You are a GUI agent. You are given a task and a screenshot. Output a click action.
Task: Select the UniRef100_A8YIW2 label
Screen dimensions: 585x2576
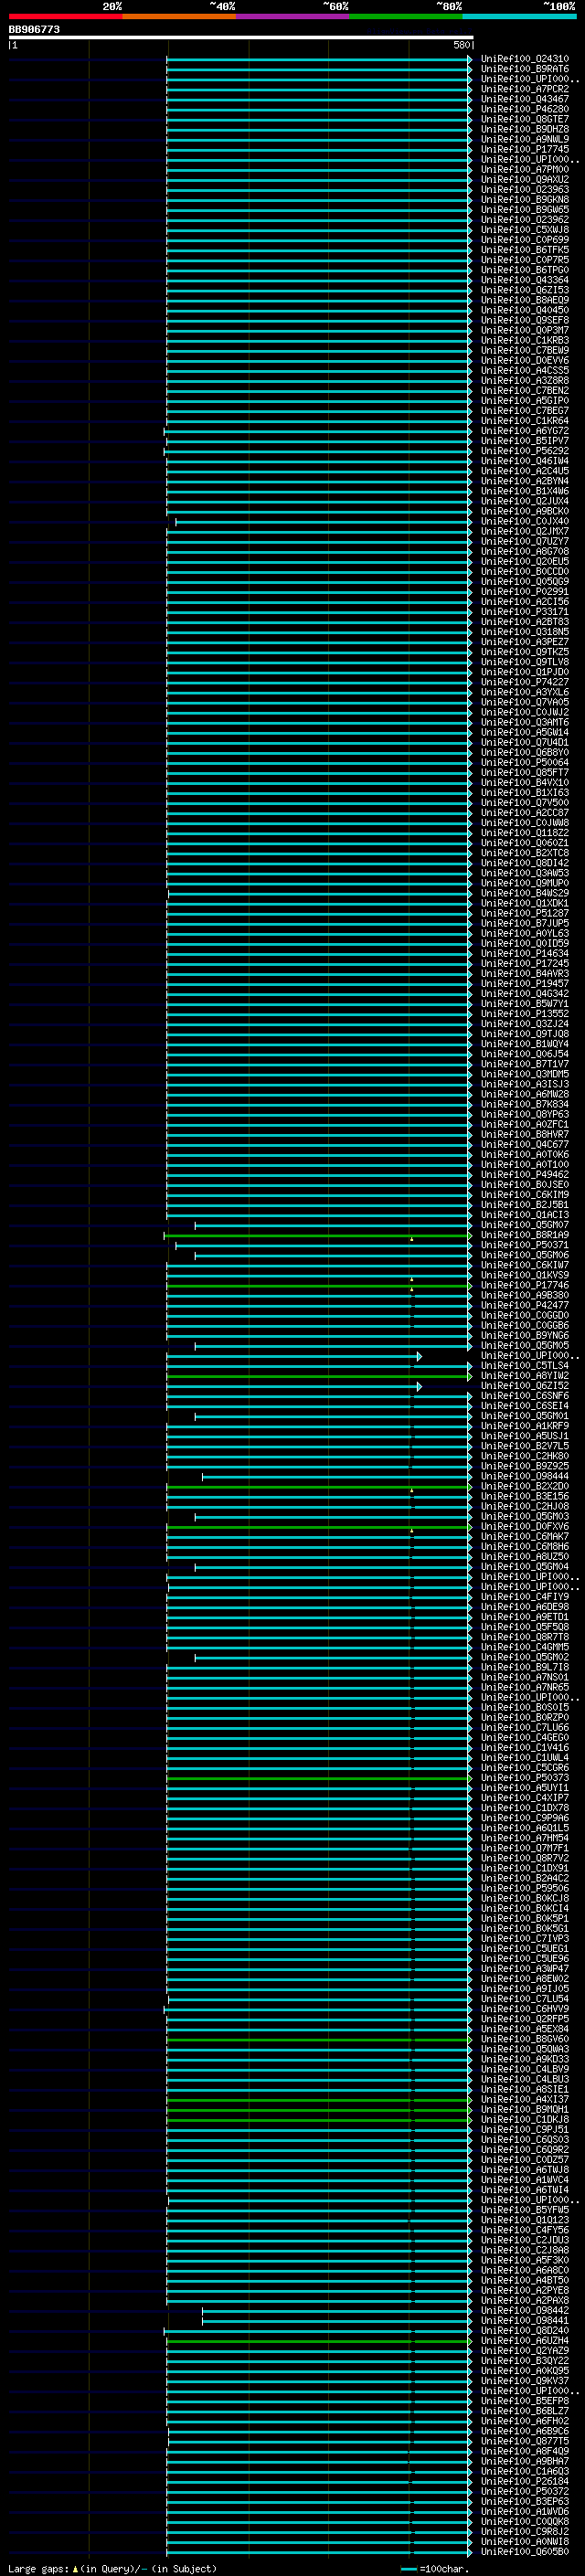click(525, 1376)
